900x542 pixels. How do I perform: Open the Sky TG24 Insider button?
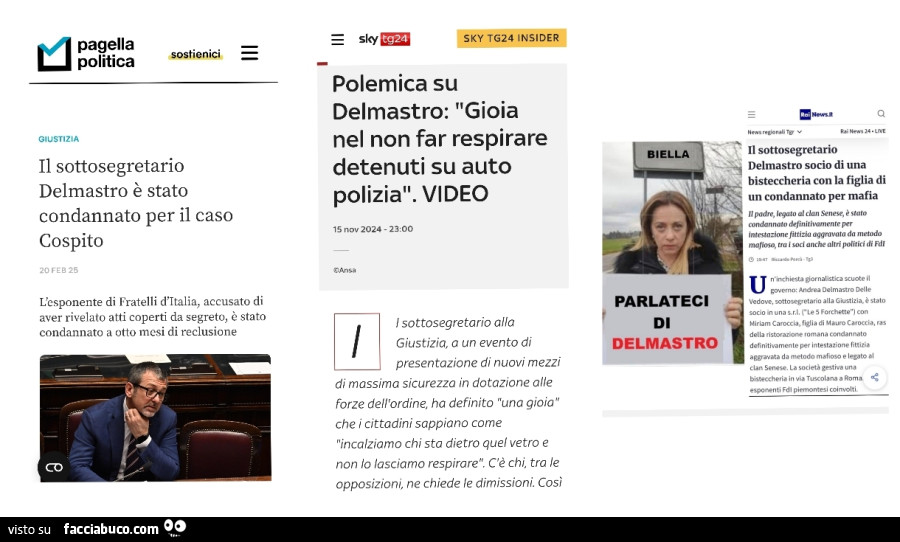(x=511, y=38)
